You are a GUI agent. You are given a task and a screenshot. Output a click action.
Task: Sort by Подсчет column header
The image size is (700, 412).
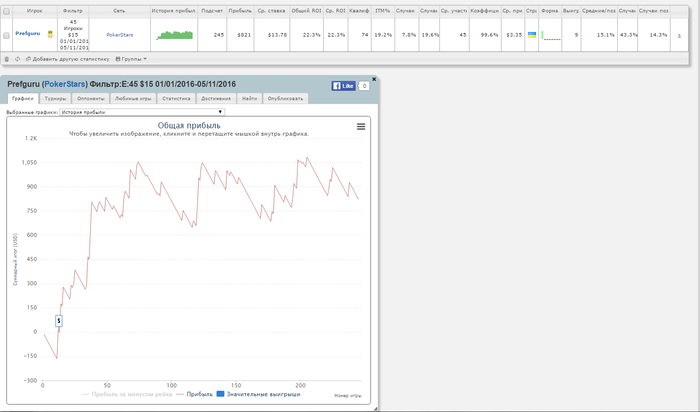click(x=212, y=11)
